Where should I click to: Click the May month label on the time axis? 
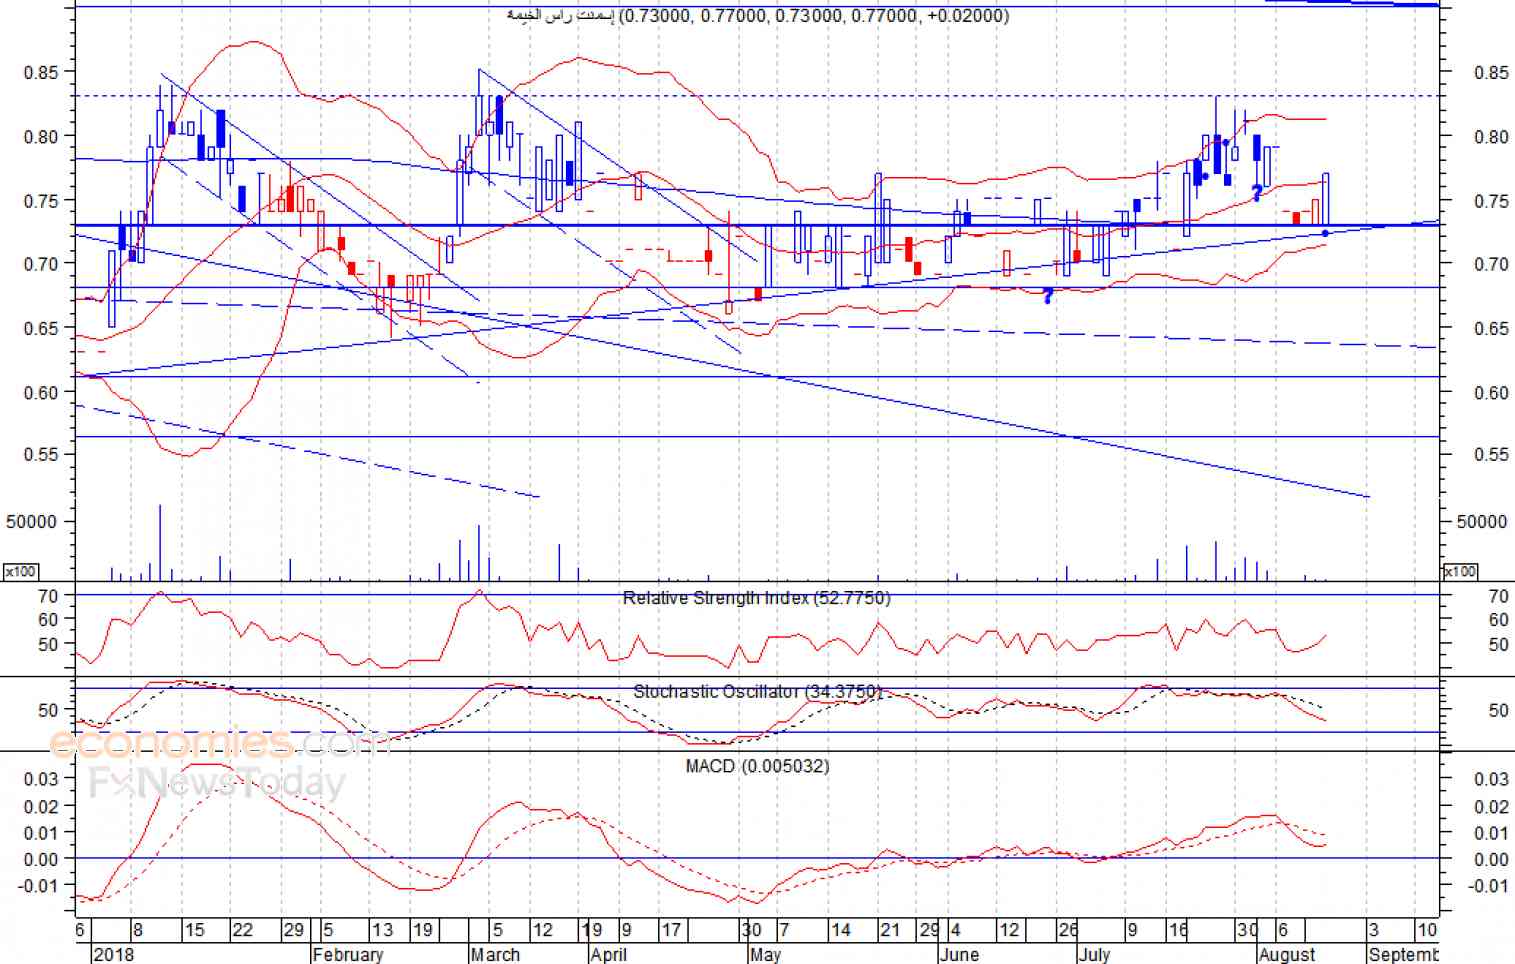(765, 954)
